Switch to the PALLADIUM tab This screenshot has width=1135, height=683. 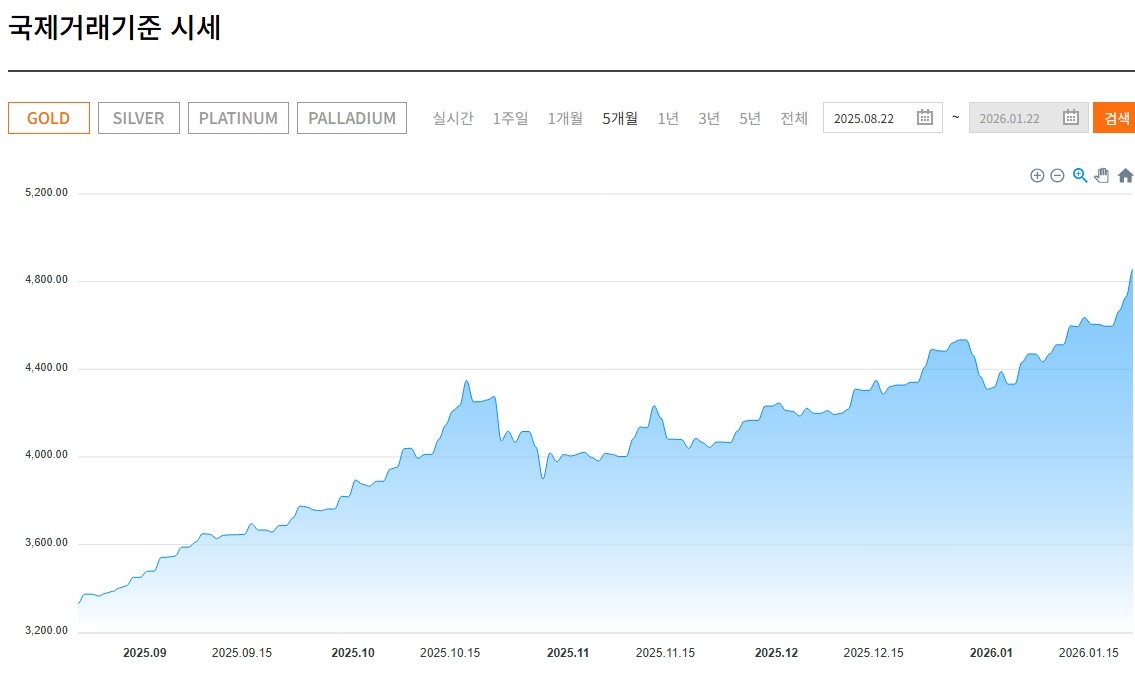(352, 118)
